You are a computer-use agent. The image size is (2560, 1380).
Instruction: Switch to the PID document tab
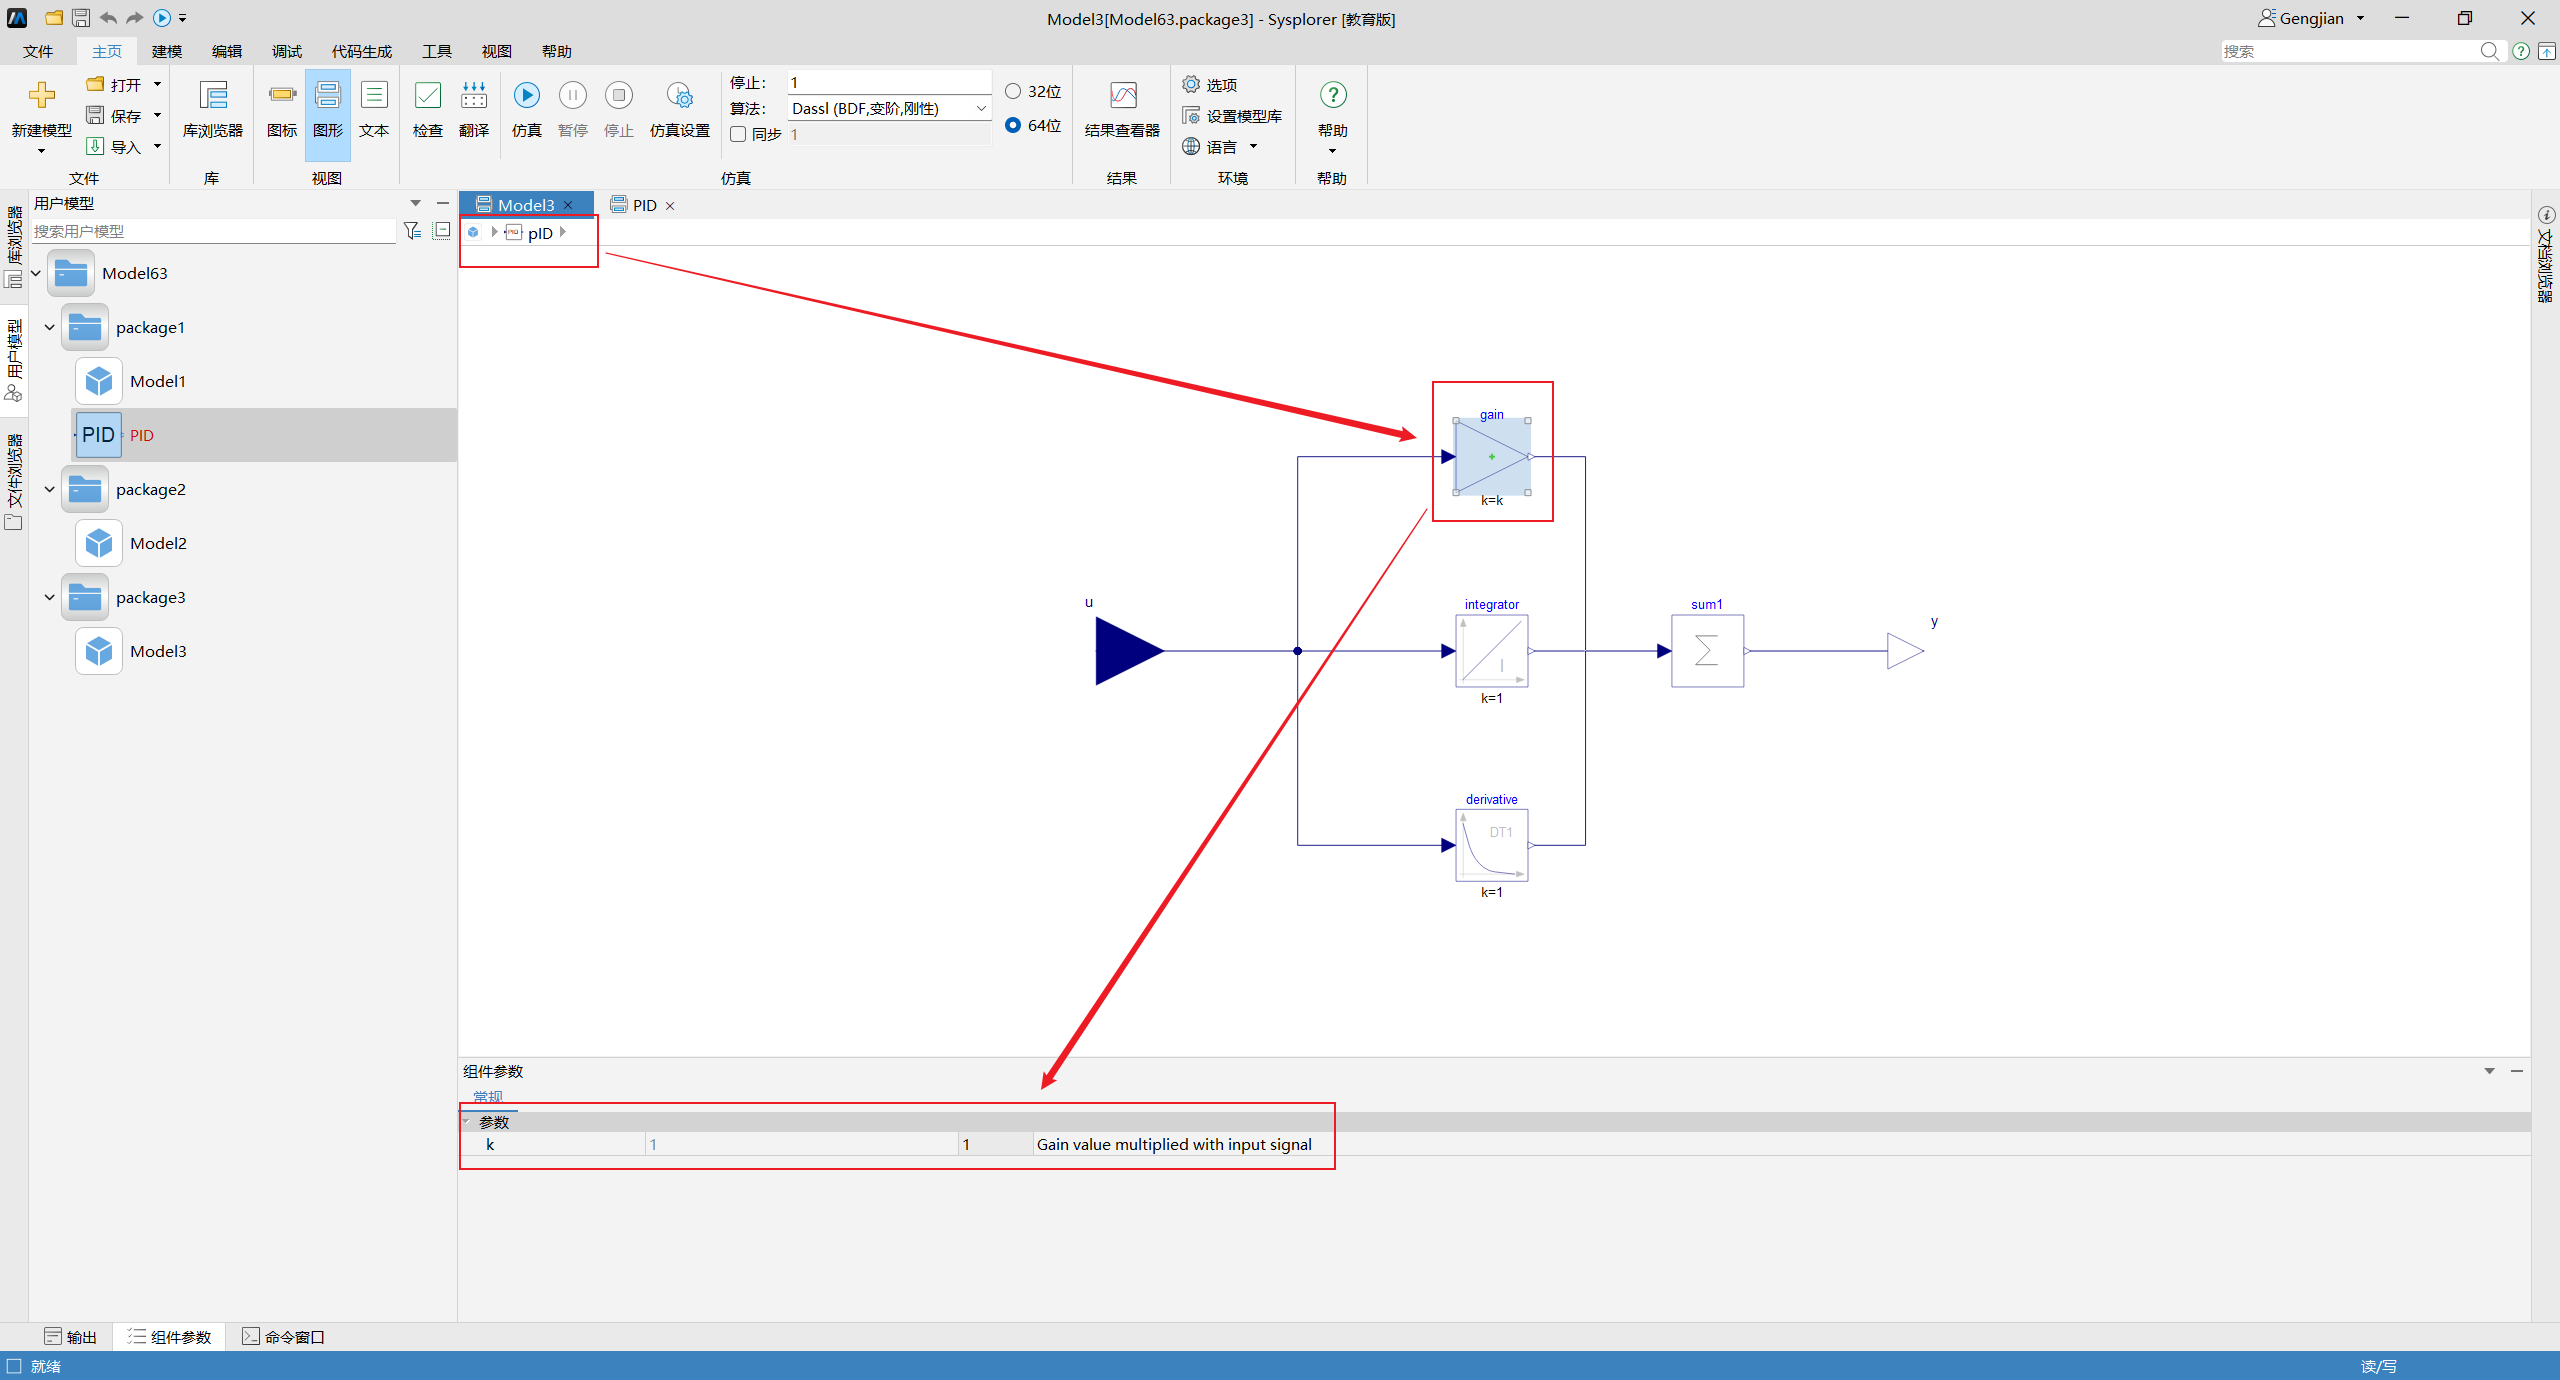(x=643, y=205)
